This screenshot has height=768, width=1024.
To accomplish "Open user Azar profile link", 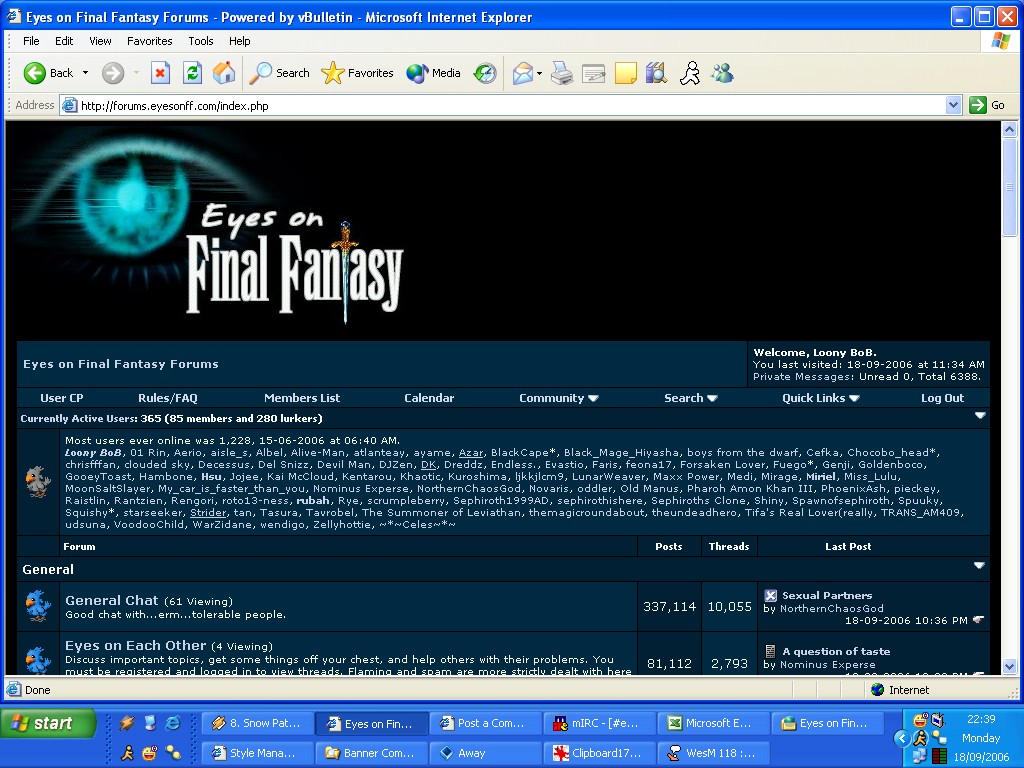I will click(x=470, y=452).
